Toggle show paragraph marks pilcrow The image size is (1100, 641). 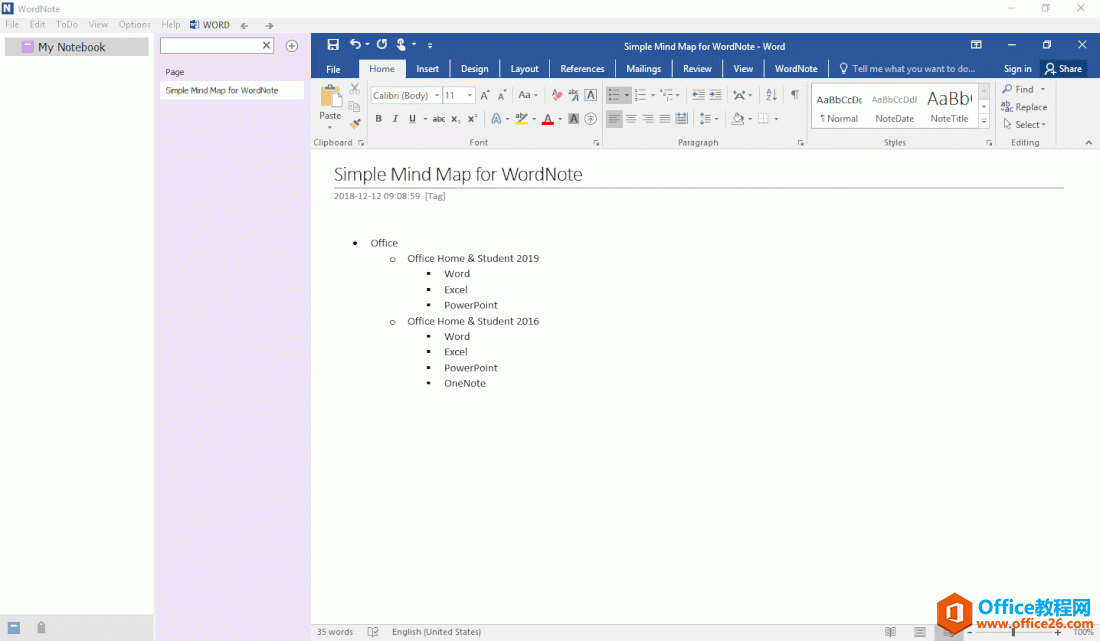(x=795, y=95)
